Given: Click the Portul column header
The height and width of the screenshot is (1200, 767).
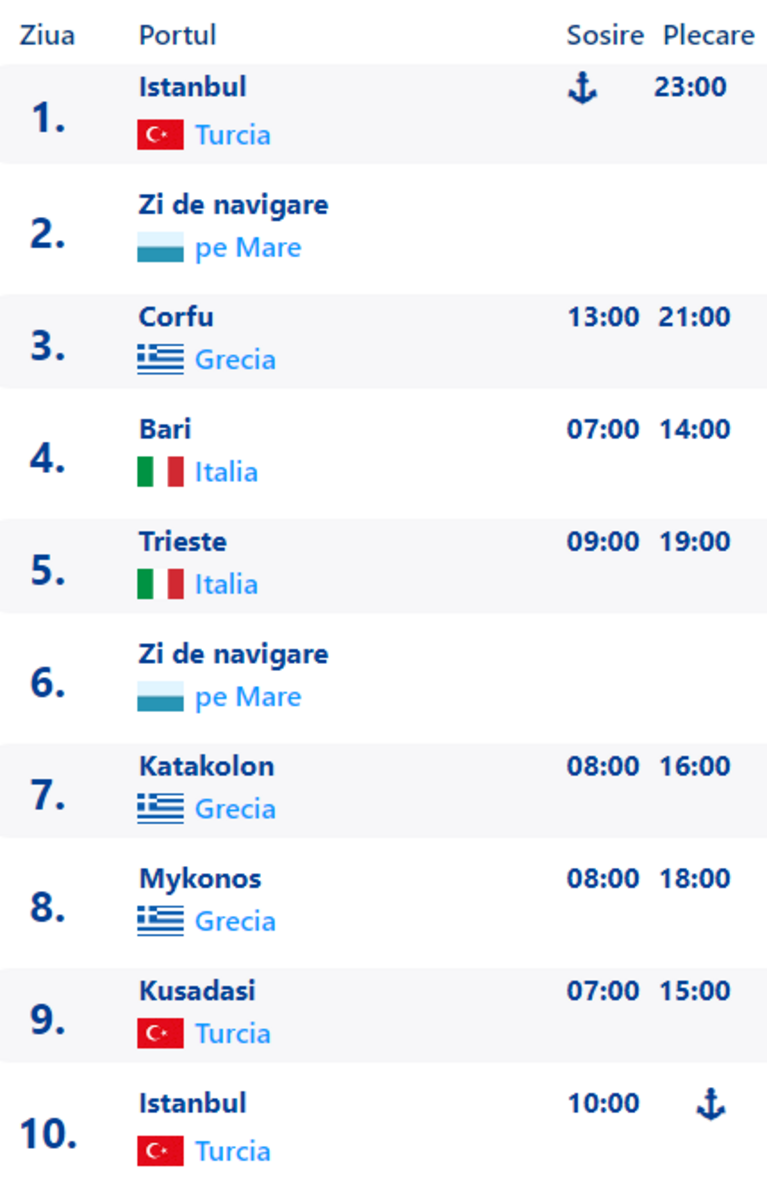Looking at the screenshot, I should click(x=178, y=35).
